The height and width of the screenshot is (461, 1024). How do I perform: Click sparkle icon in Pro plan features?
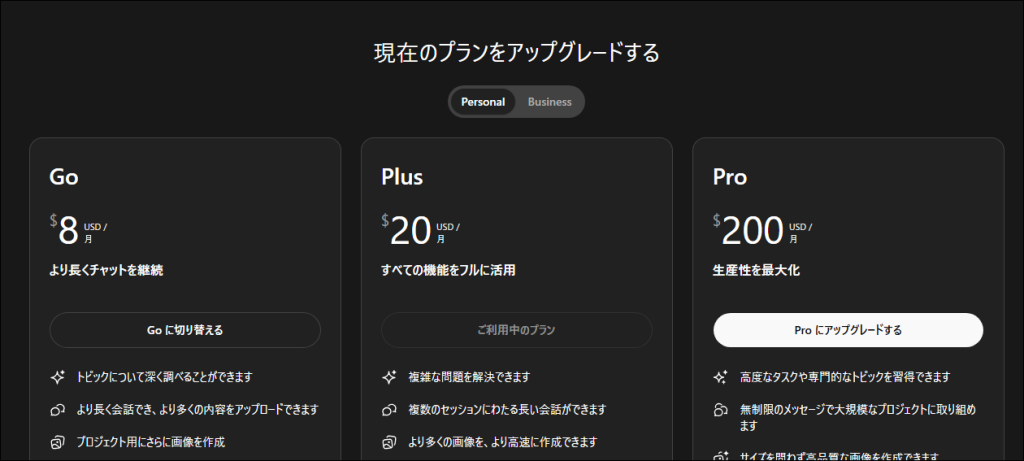(x=720, y=377)
